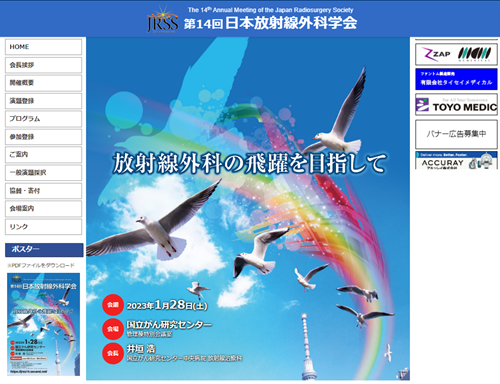Select the 協賛・寄付 menu item
The image size is (500, 384).
43,191
